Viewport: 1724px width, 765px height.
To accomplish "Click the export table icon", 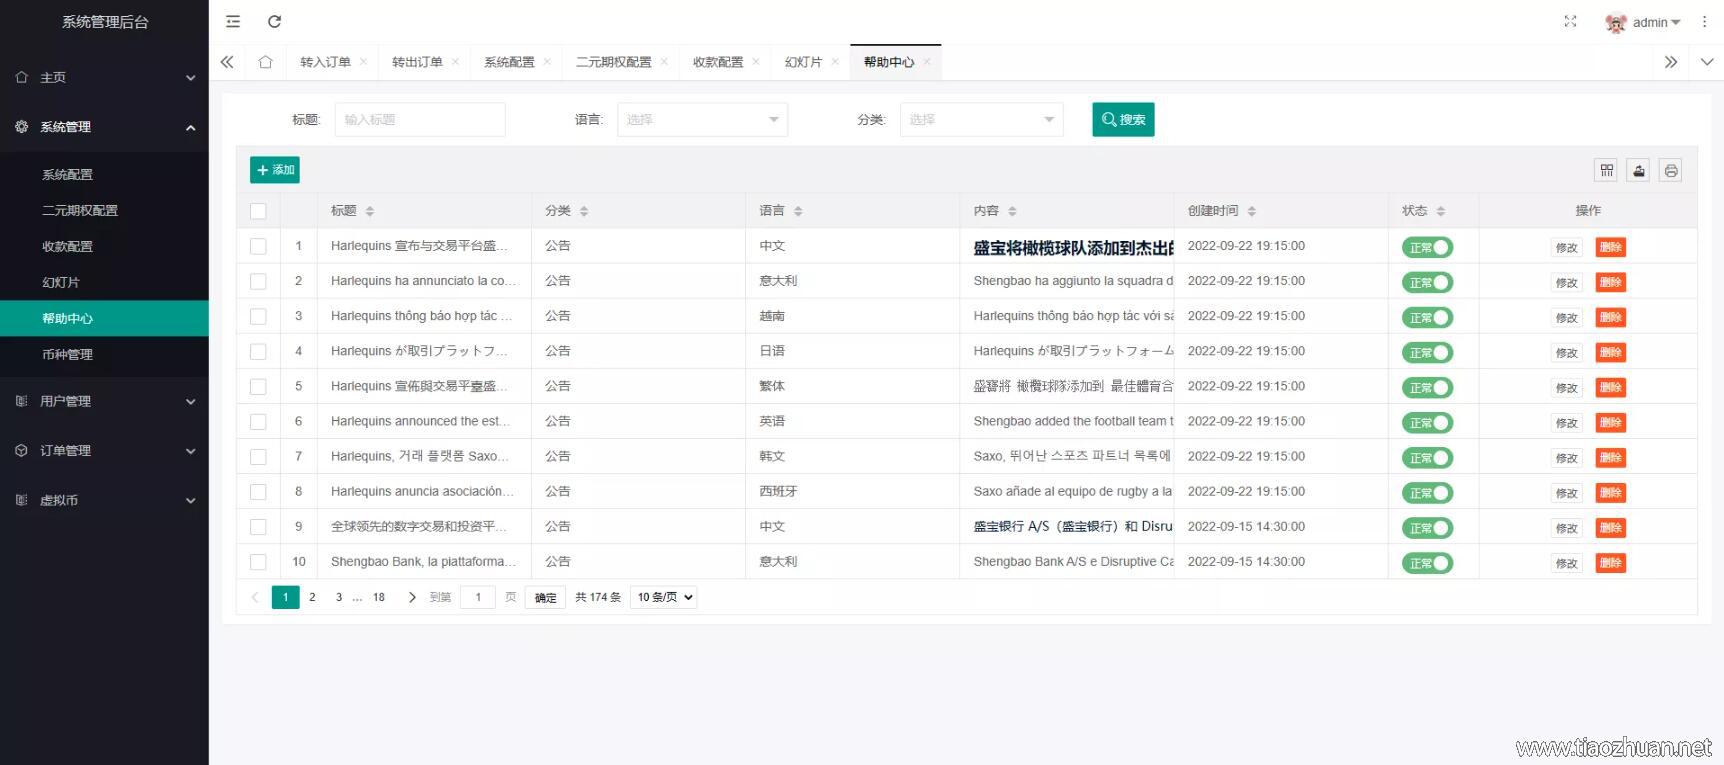I will pos(1638,170).
